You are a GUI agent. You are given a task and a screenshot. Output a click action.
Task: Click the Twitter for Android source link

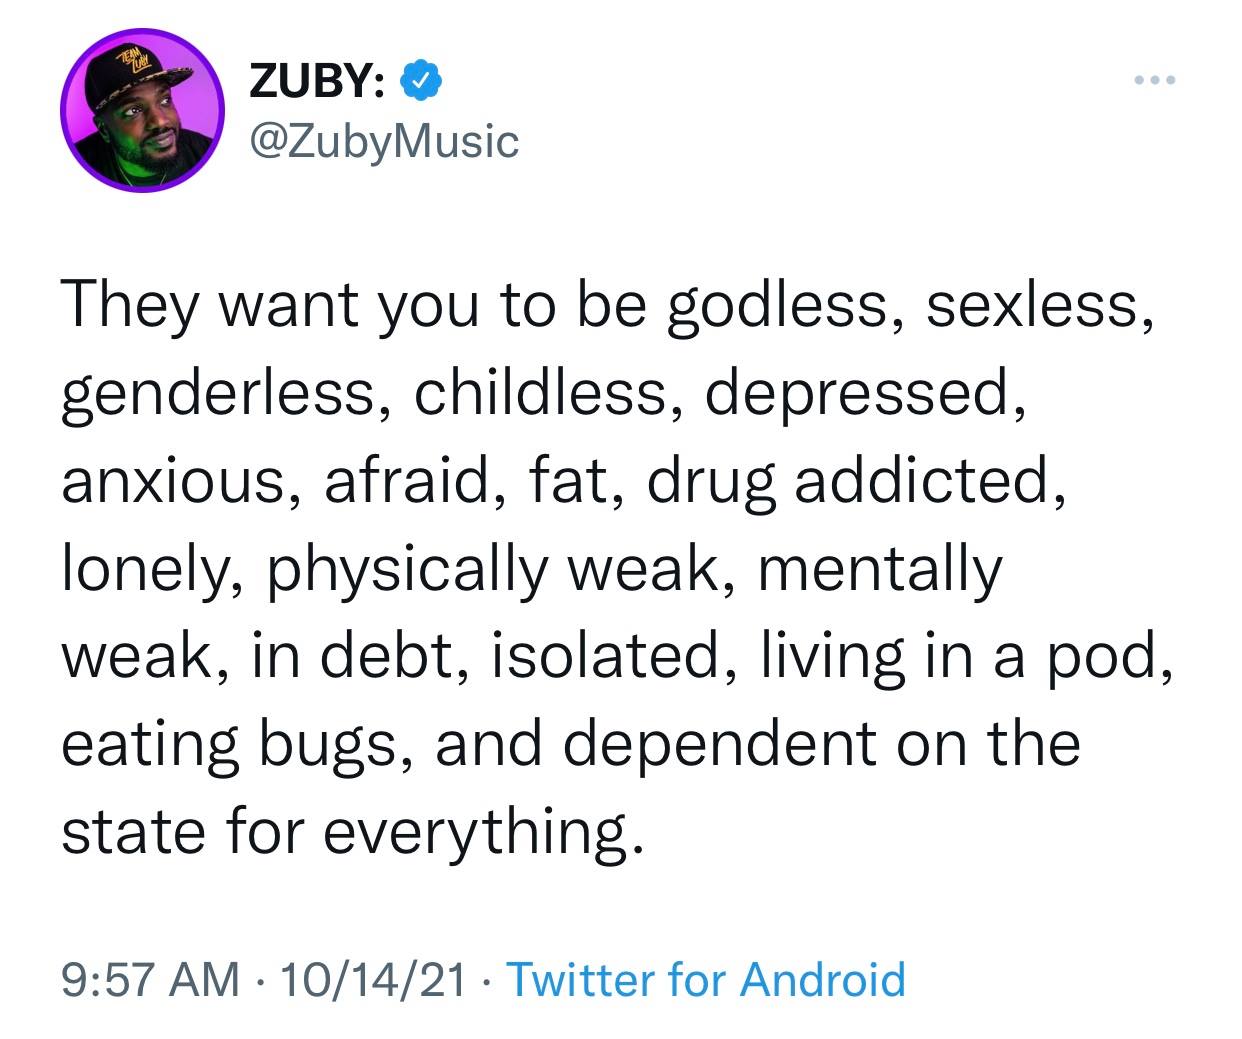[x=706, y=978]
